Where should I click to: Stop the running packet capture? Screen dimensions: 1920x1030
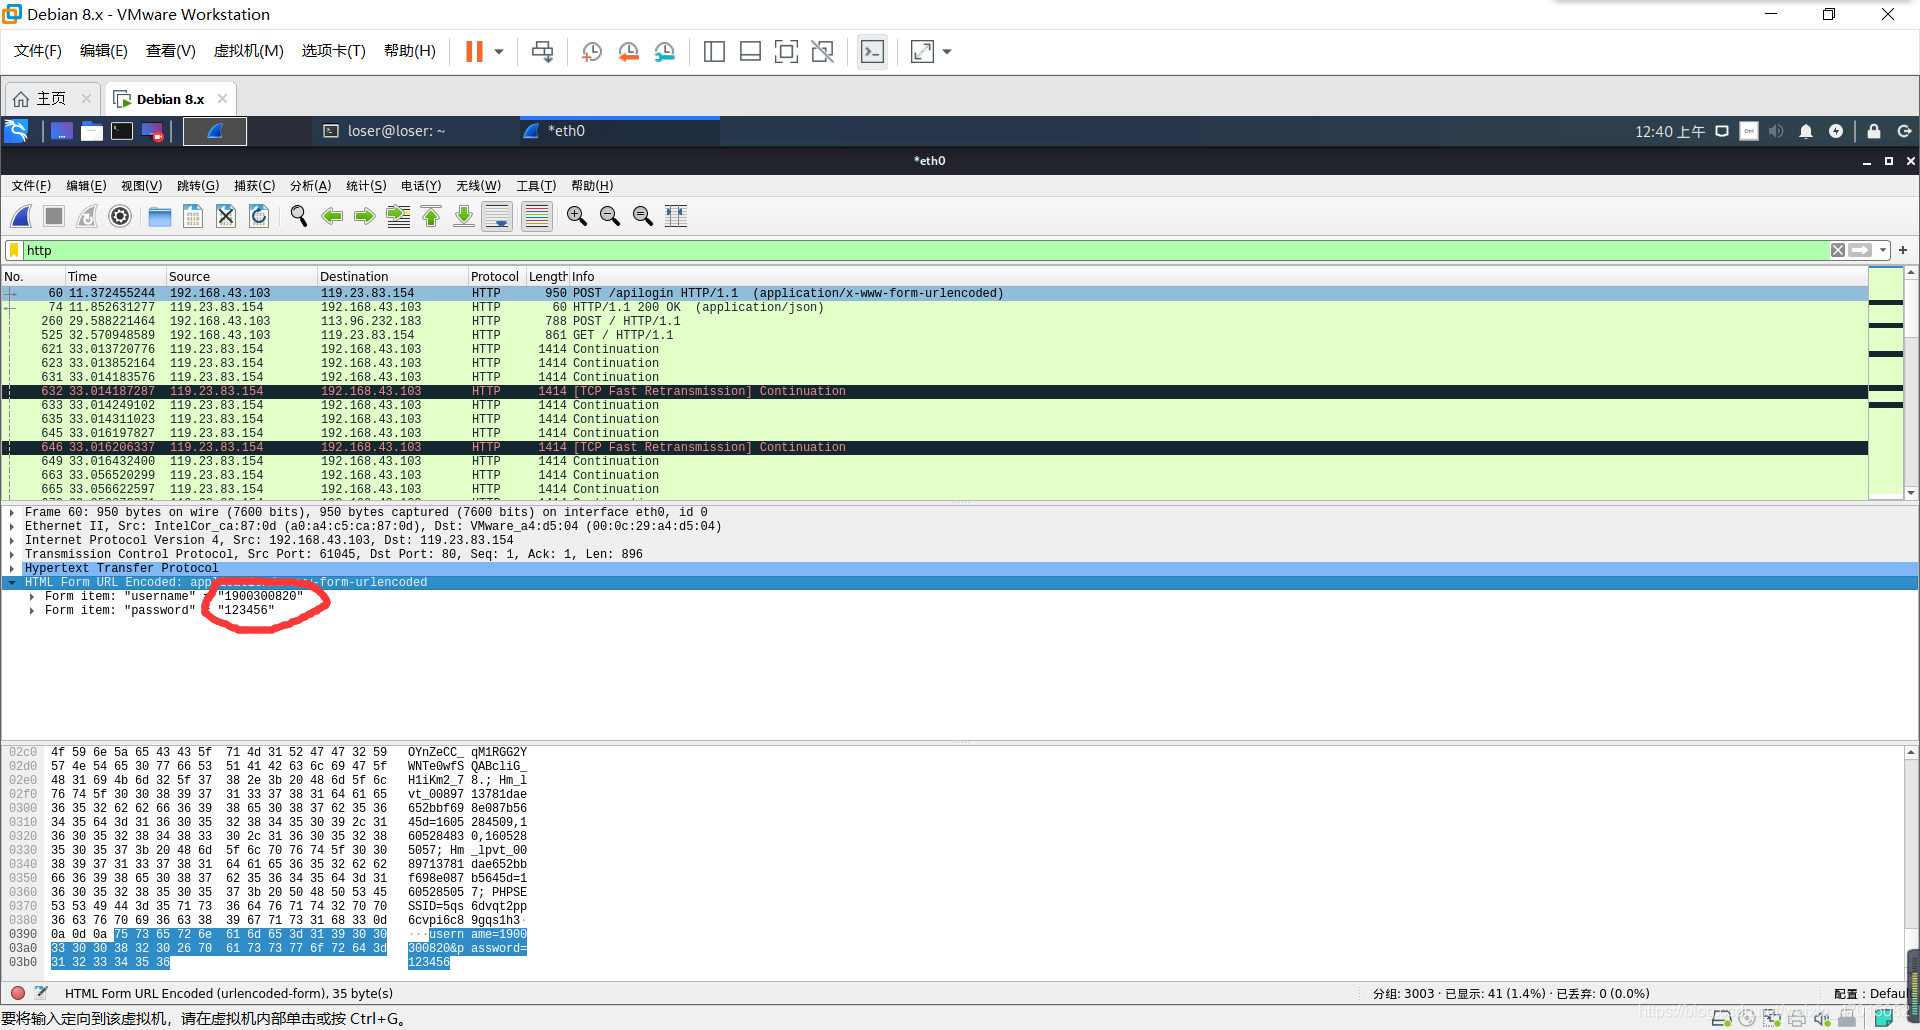click(x=54, y=216)
